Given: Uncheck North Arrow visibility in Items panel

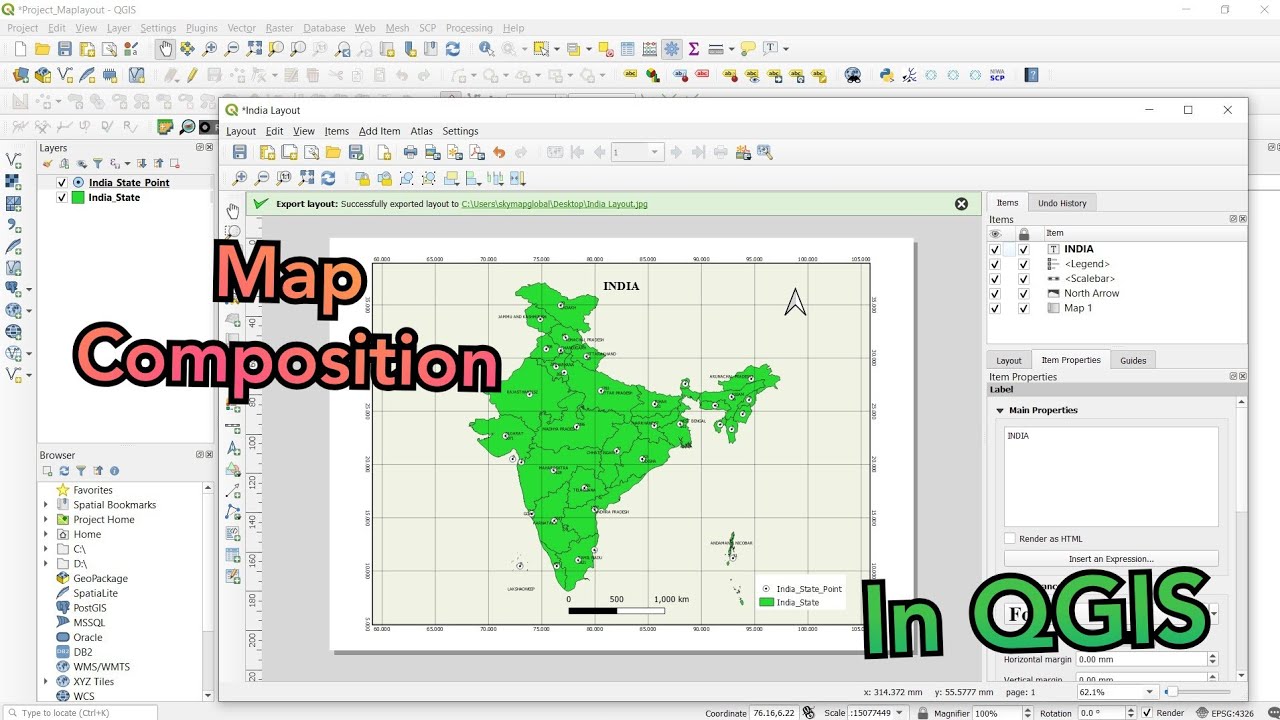Looking at the screenshot, I should tap(995, 293).
